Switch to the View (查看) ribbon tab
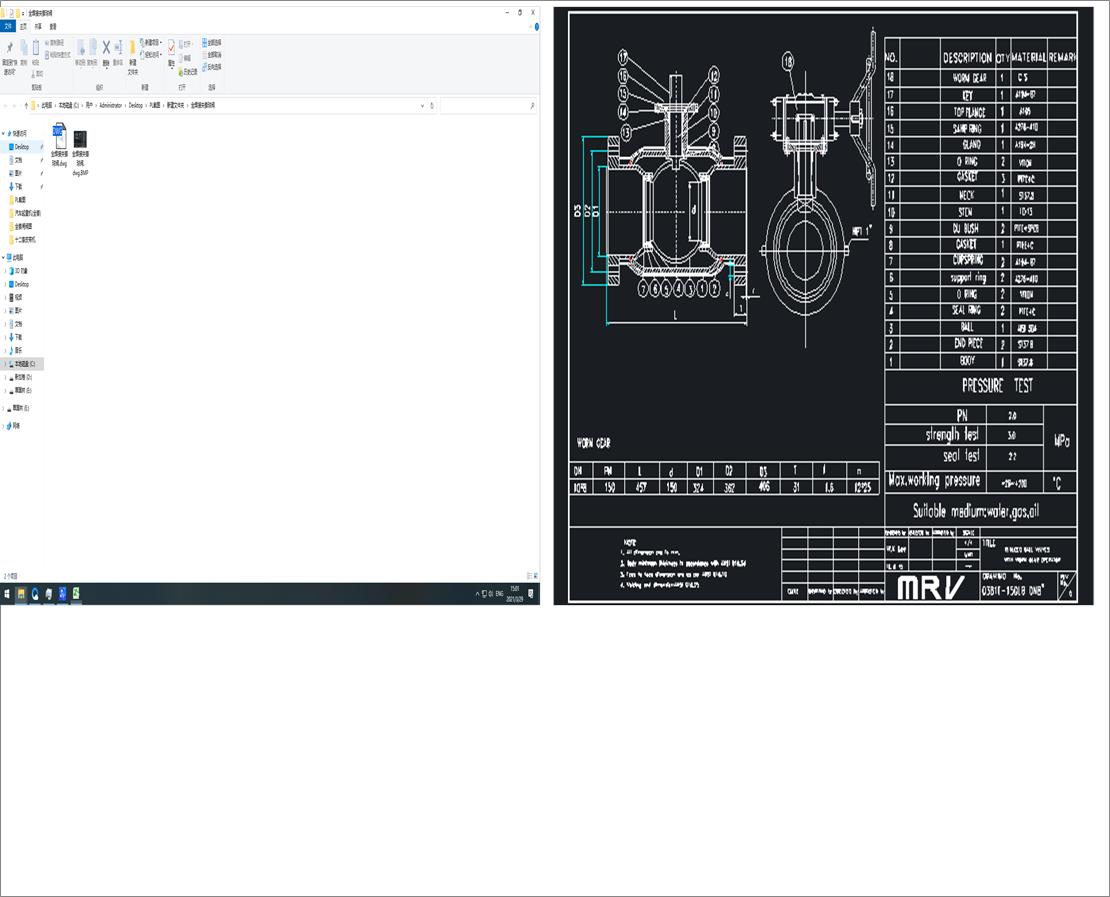1110x897 pixels. [53, 26]
